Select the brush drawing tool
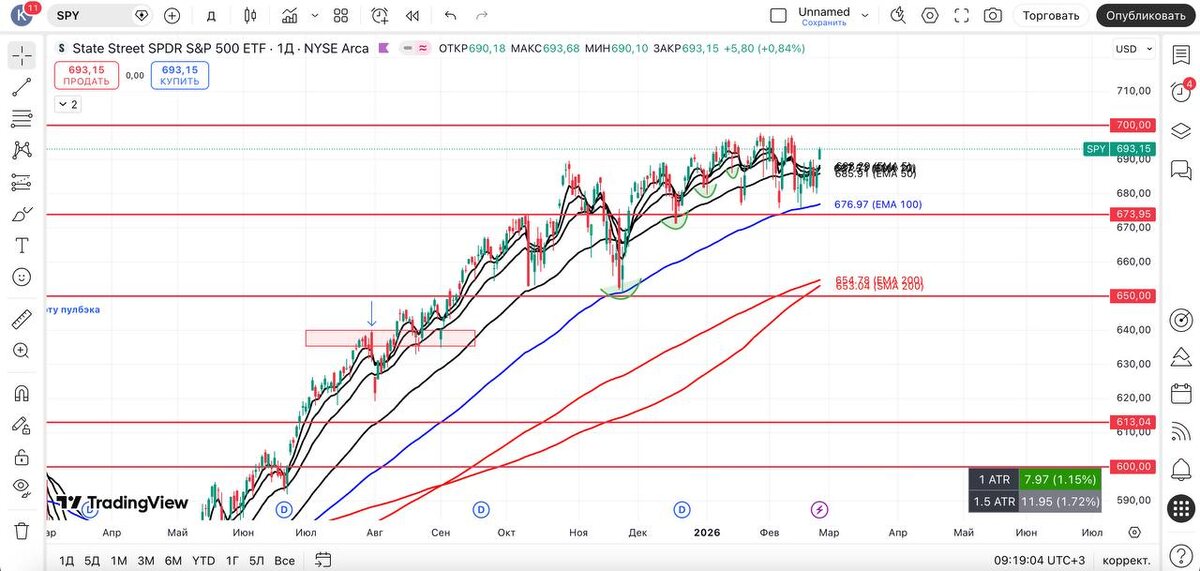 (x=22, y=214)
